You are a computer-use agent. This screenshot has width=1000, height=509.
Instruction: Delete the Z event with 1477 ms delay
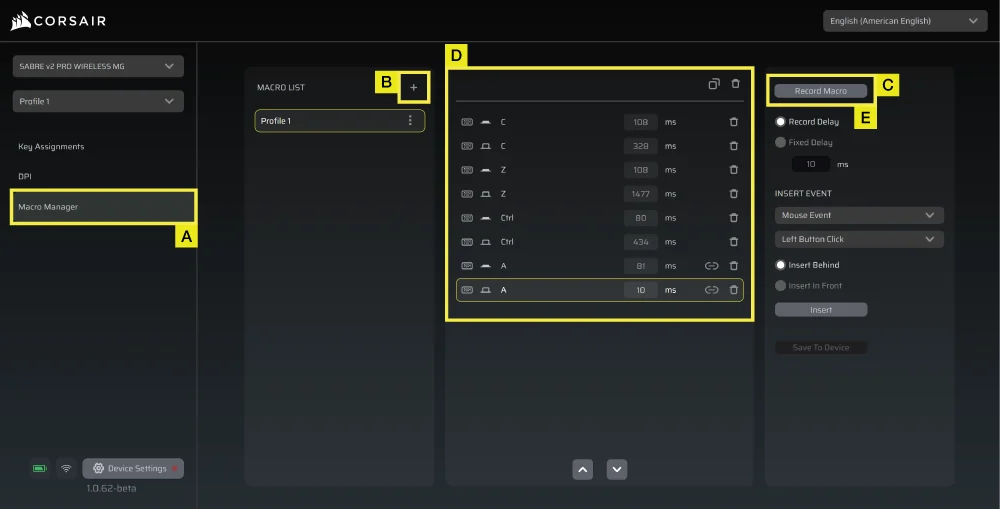tap(733, 194)
